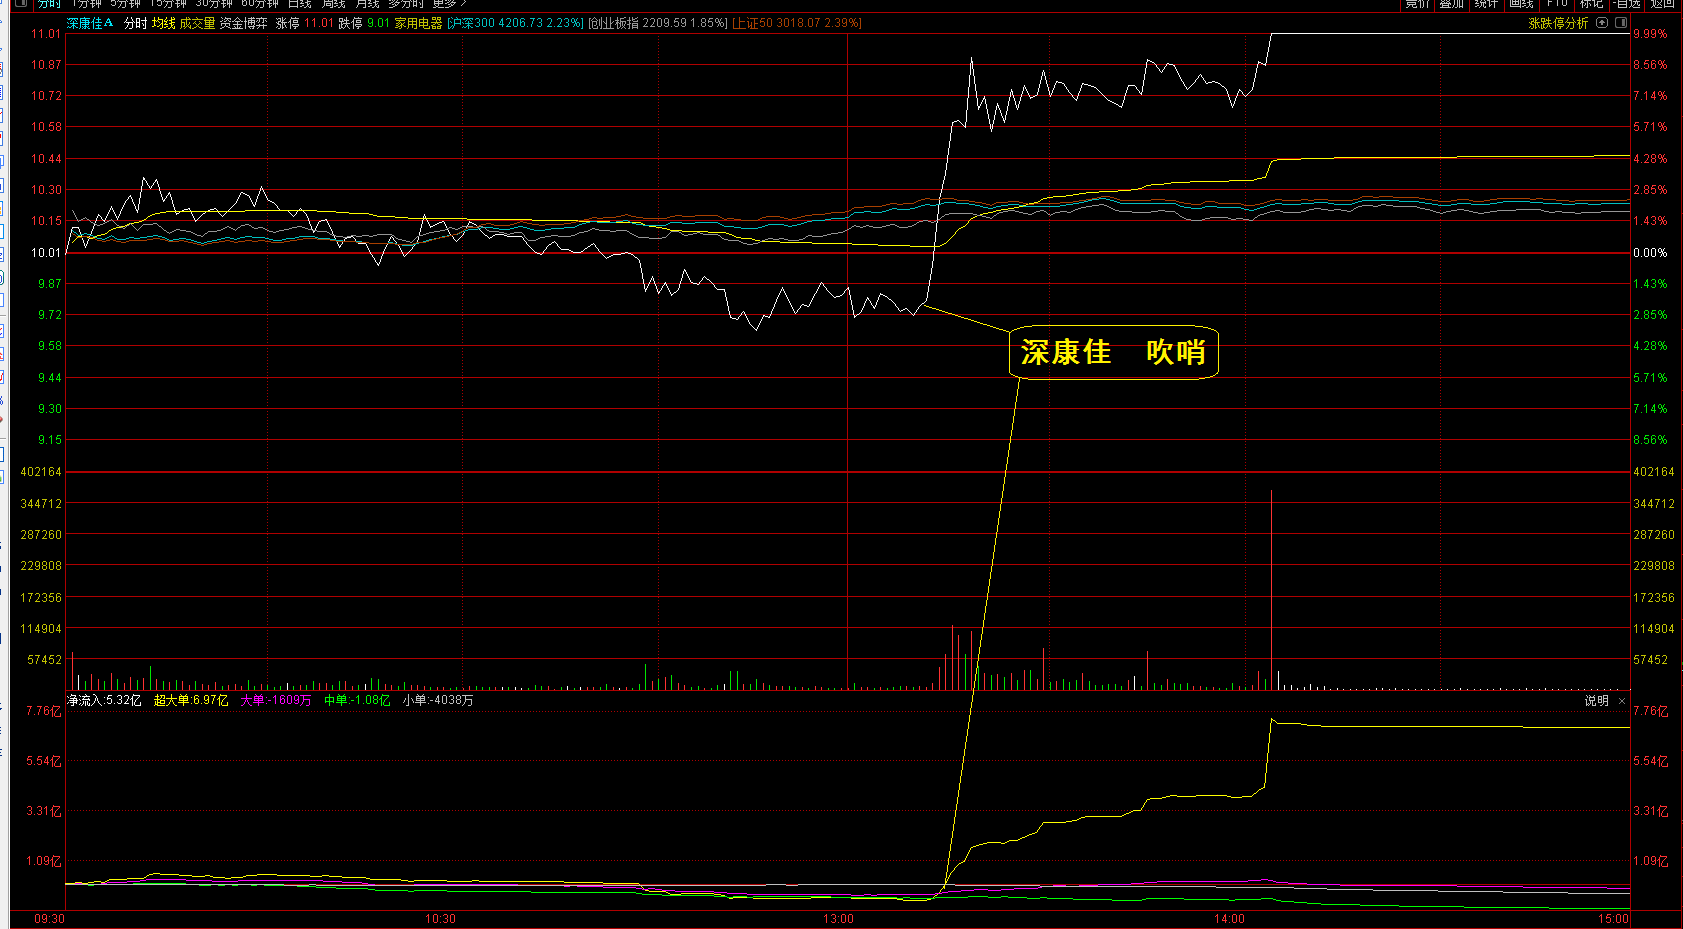Screen dimensions: 1683x929
Task: Click the 沪深300 index quote
Action: pyautogui.click(x=515, y=23)
